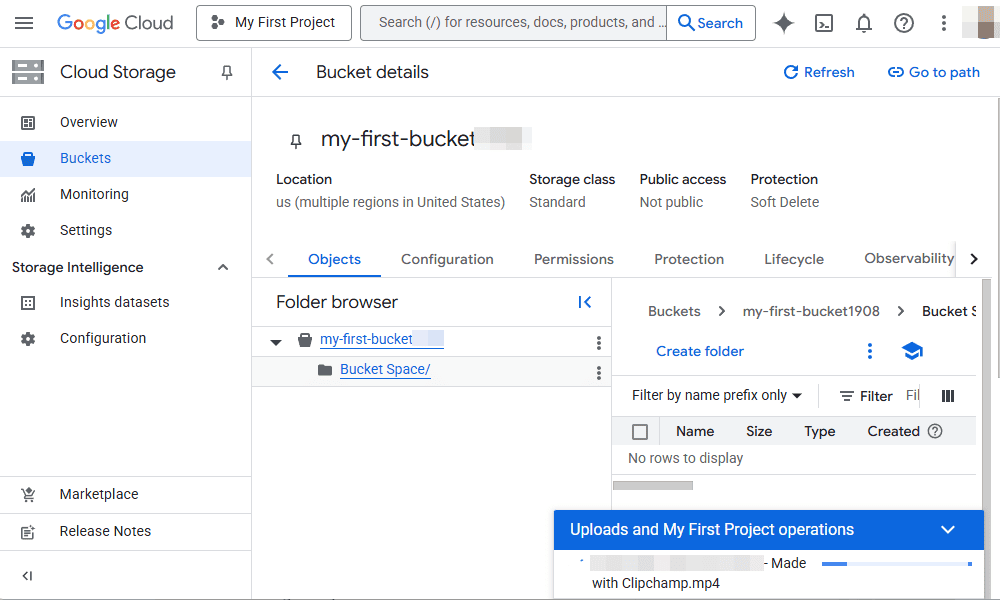Collapse the left navigation sidebar
Image resolution: width=1000 pixels, height=600 pixels.
(27, 576)
